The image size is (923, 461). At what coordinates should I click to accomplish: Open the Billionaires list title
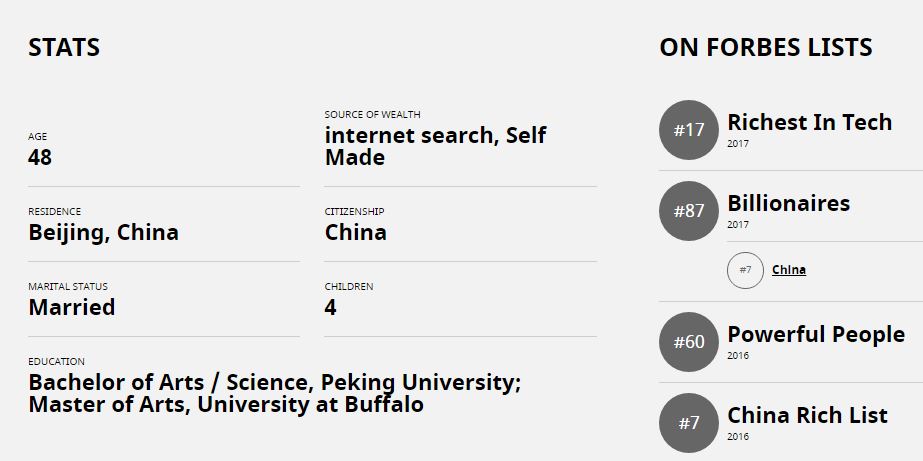point(789,203)
